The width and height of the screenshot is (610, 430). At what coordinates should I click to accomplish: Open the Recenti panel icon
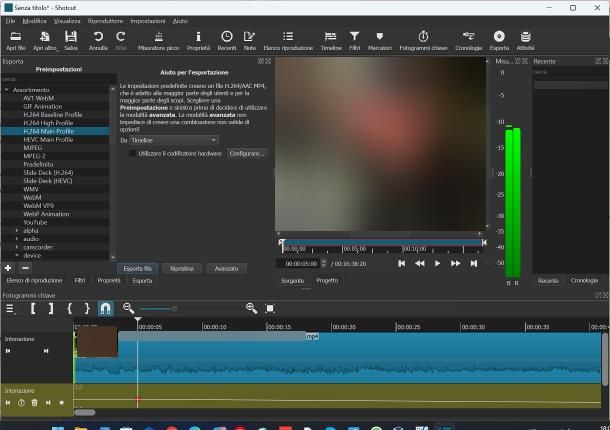[x=227, y=41]
